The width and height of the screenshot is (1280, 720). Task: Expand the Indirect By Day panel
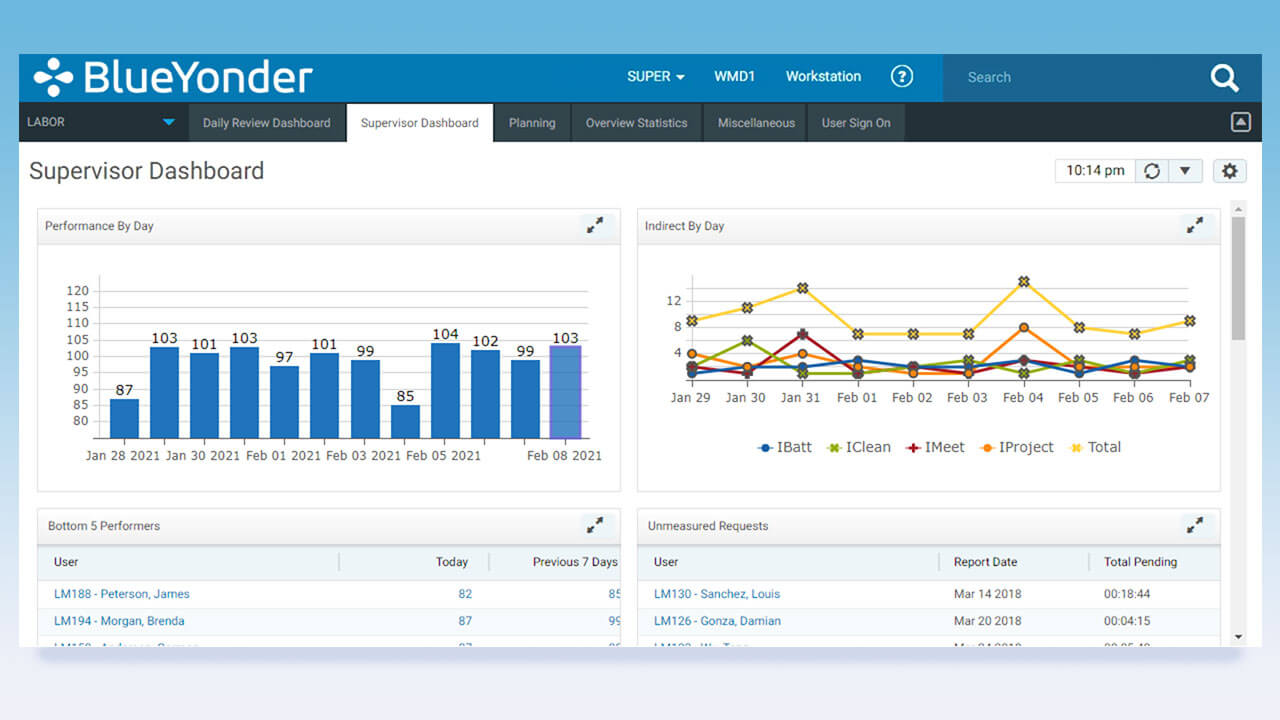[1195, 226]
